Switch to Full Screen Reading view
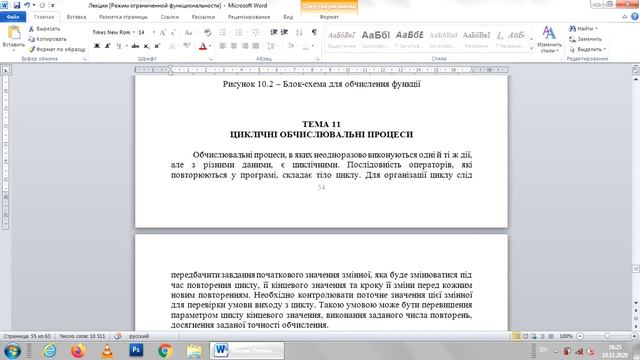This screenshot has width=640, height=360. [525, 336]
